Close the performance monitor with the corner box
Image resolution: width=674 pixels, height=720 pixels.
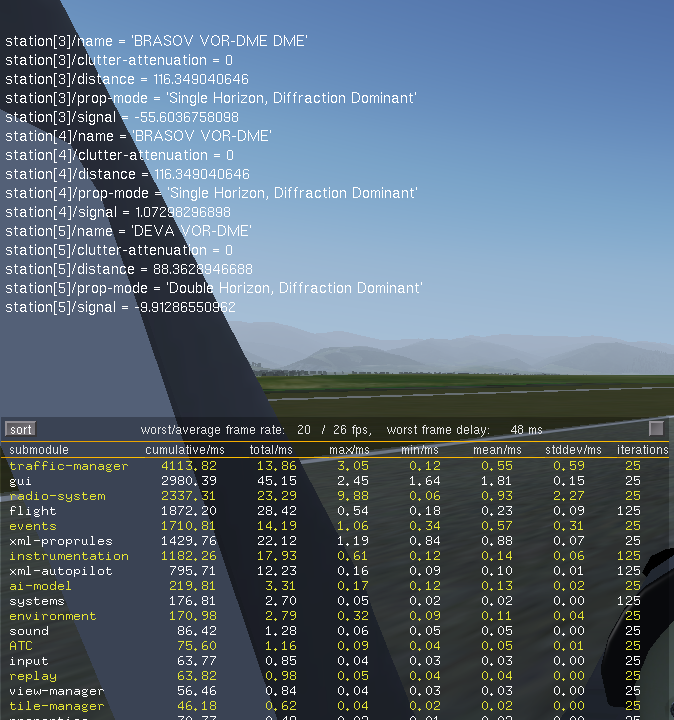(656, 428)
